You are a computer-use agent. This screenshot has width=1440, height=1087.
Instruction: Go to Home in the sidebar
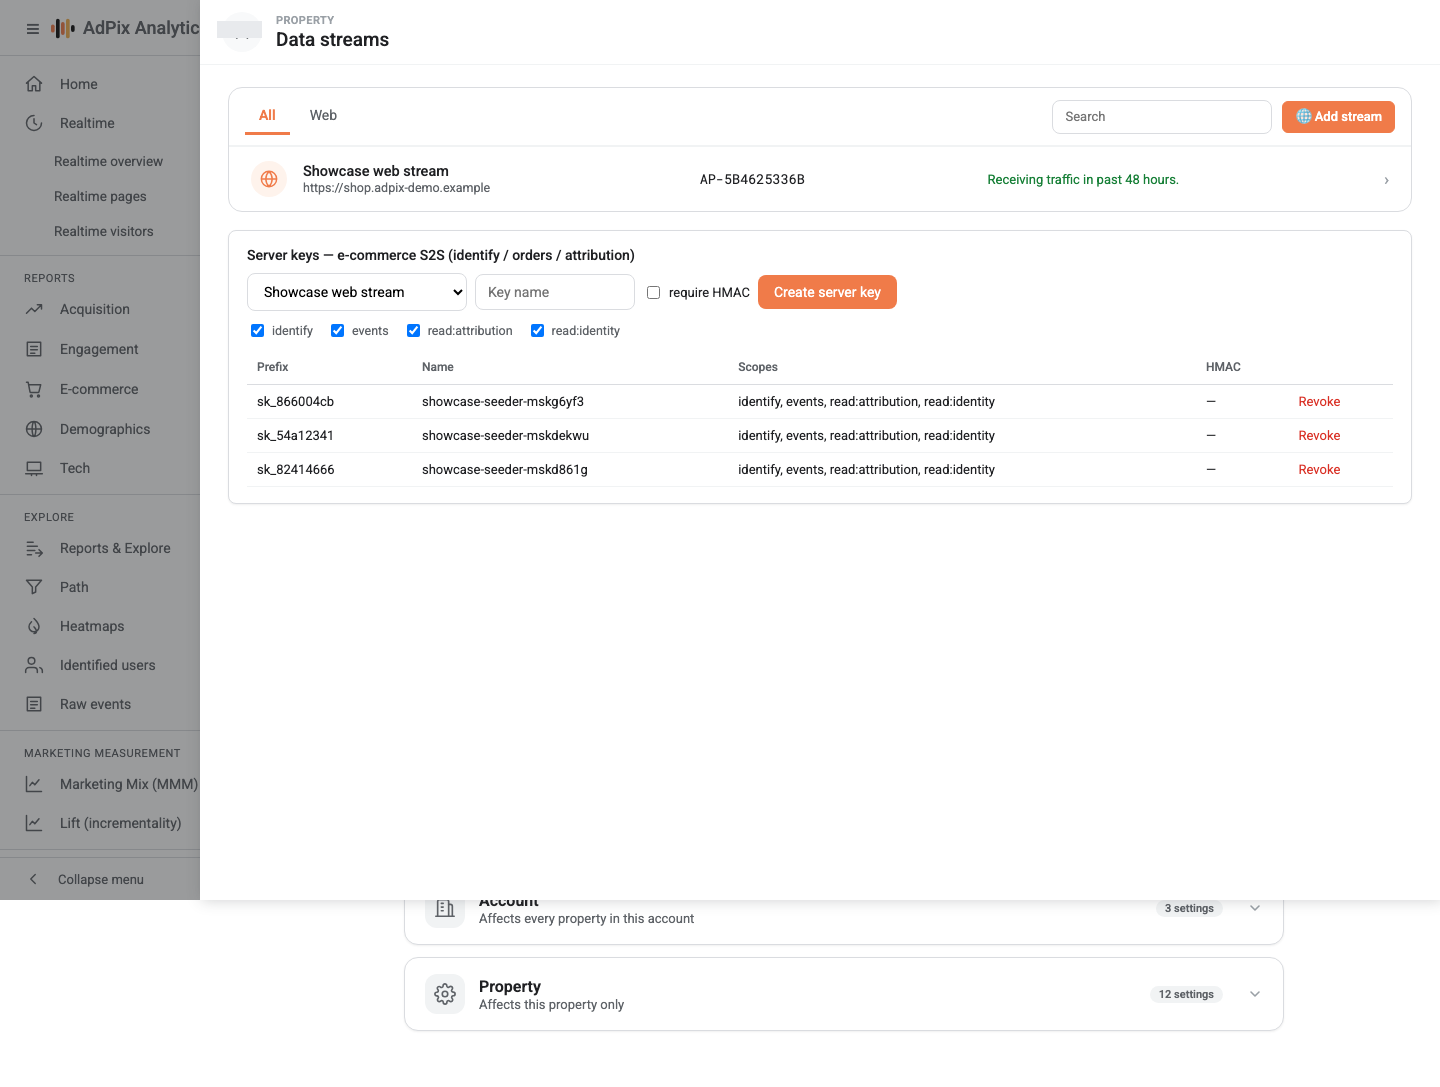79,84
